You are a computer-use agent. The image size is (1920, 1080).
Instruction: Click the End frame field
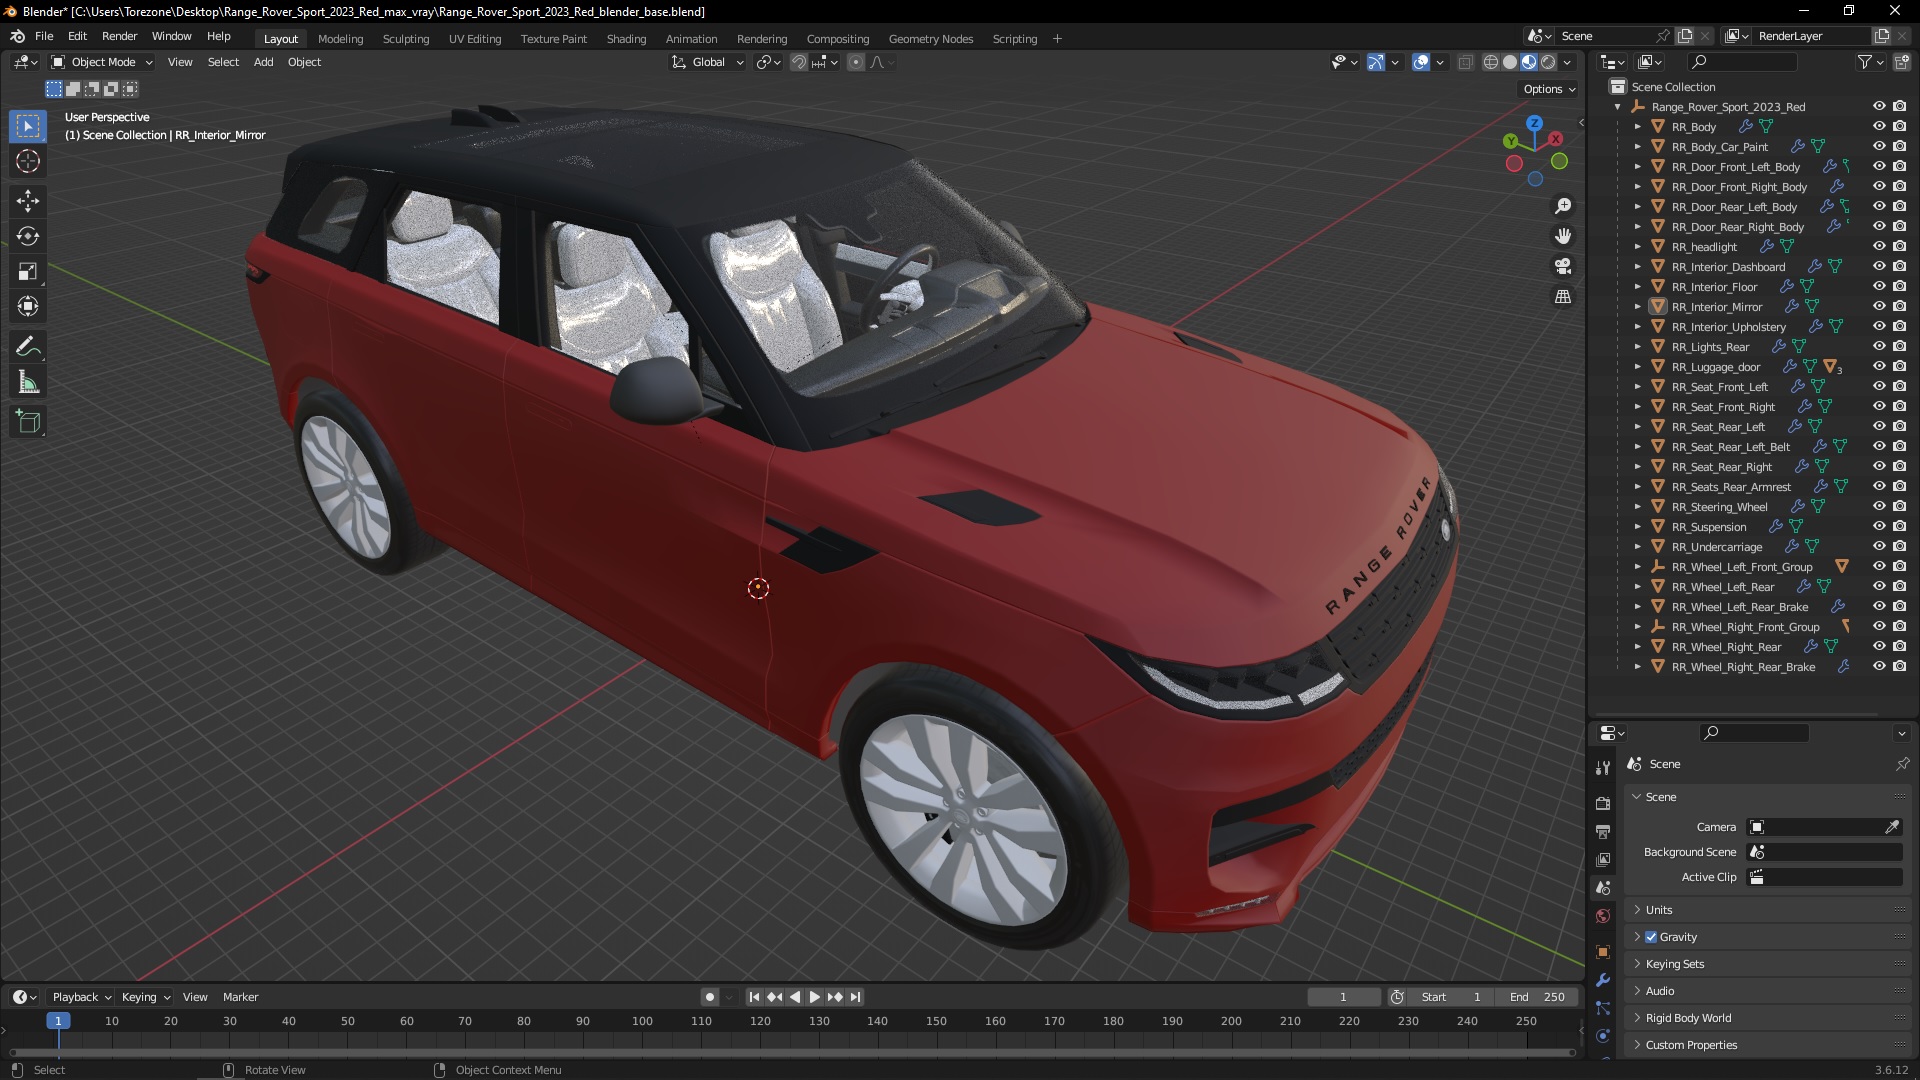[1538, 997]
